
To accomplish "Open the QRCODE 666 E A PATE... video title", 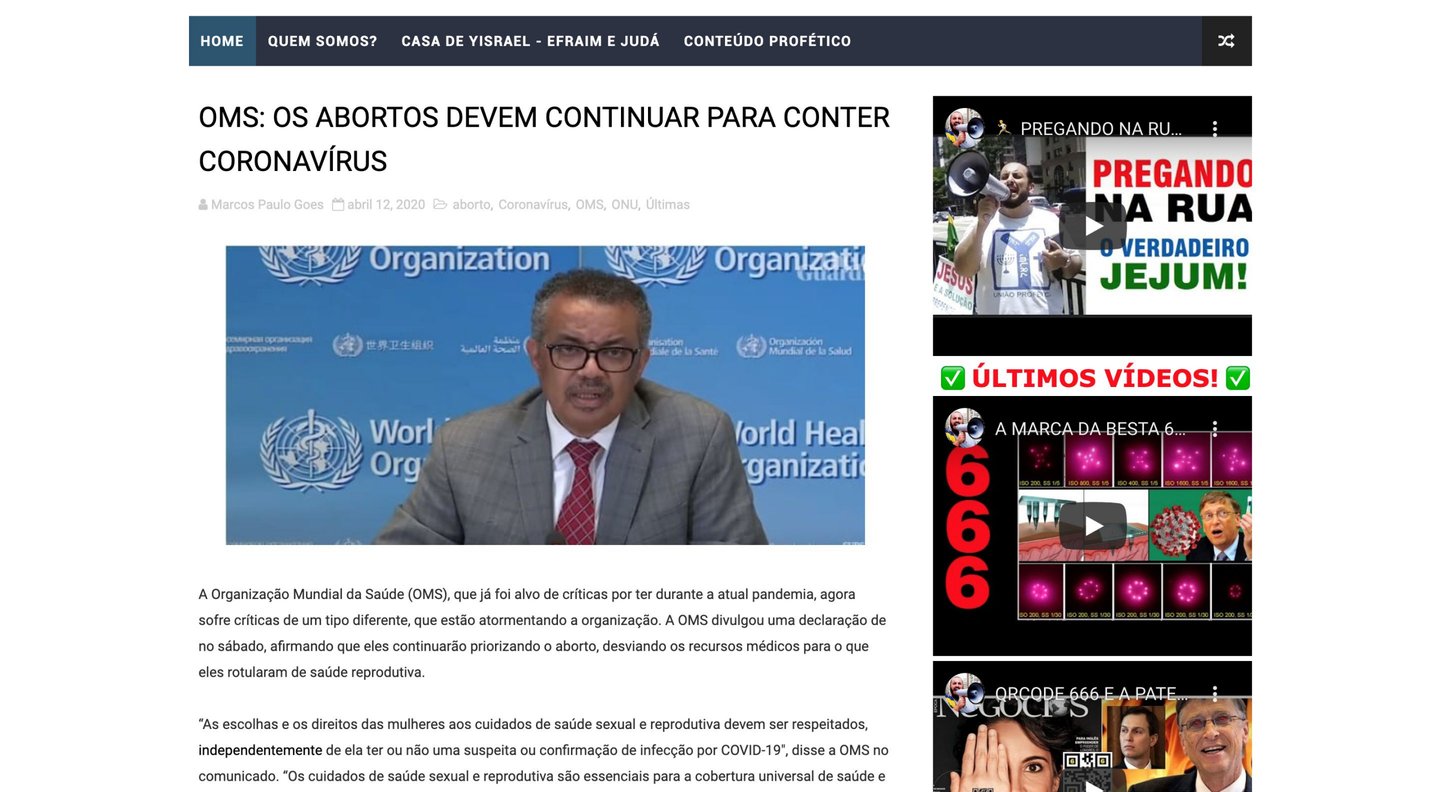I will click(x=1091, y=693).
